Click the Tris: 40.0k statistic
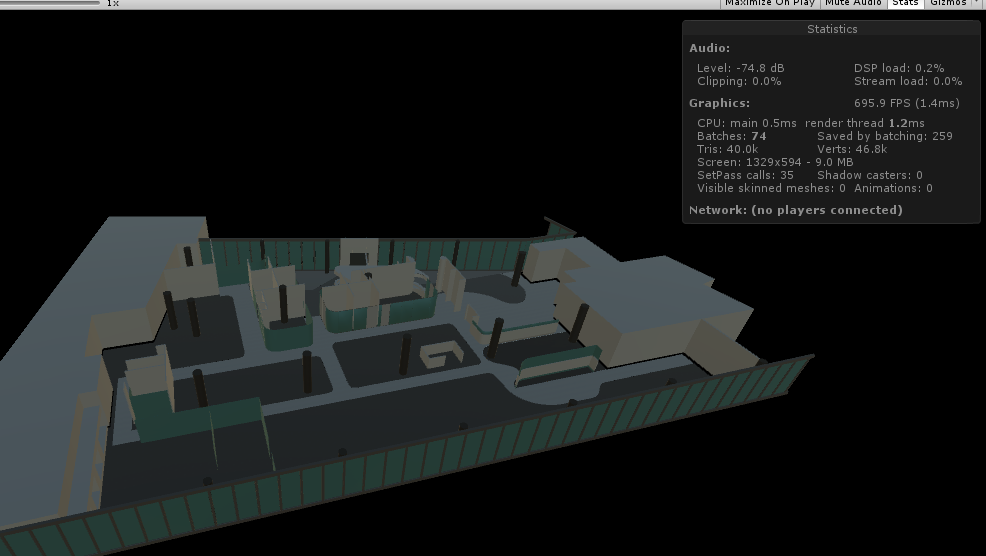The width and height of the screenshot is (986, 556). [x=727, y=149]
